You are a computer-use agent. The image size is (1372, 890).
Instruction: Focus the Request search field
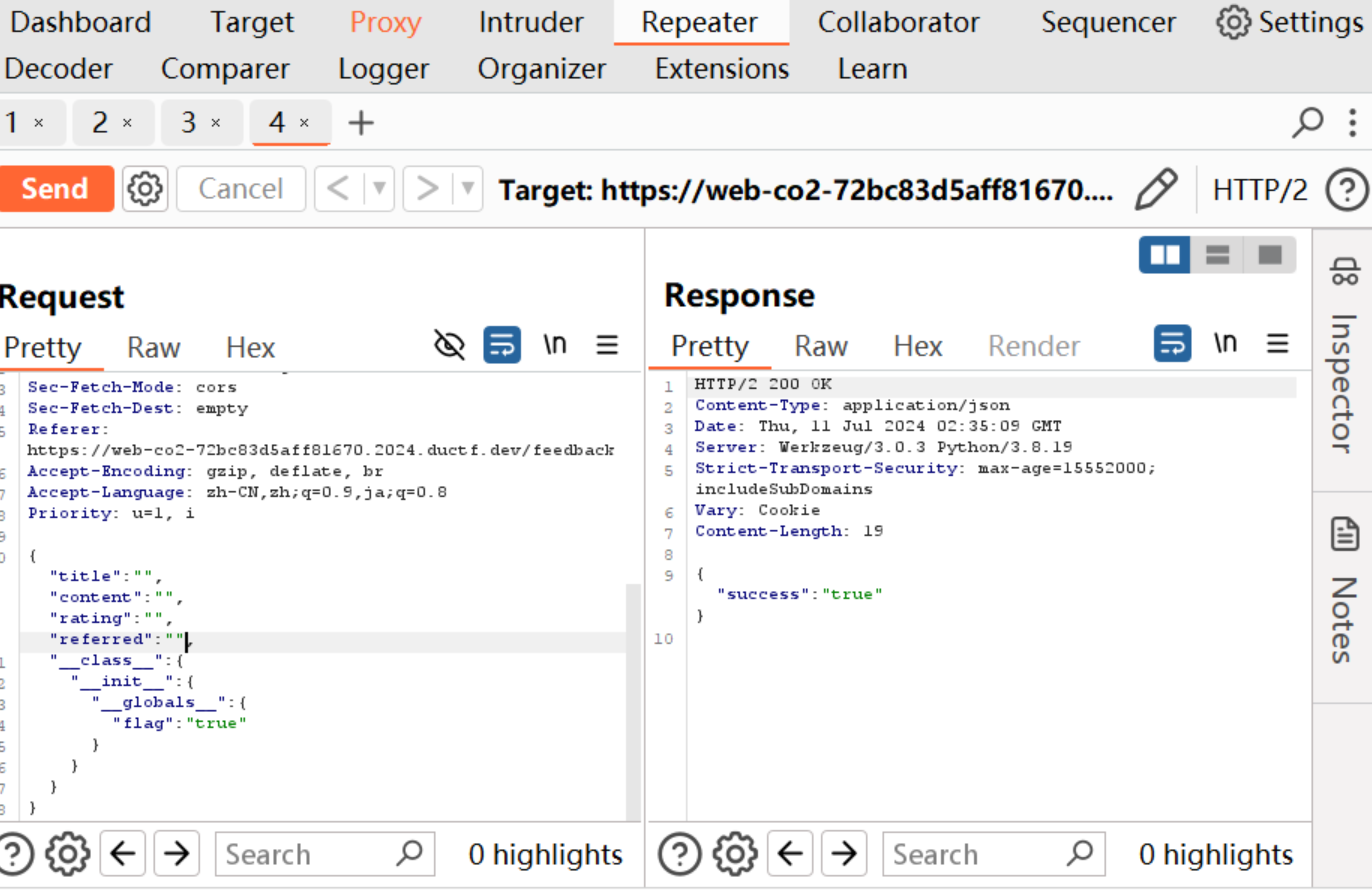325,854
